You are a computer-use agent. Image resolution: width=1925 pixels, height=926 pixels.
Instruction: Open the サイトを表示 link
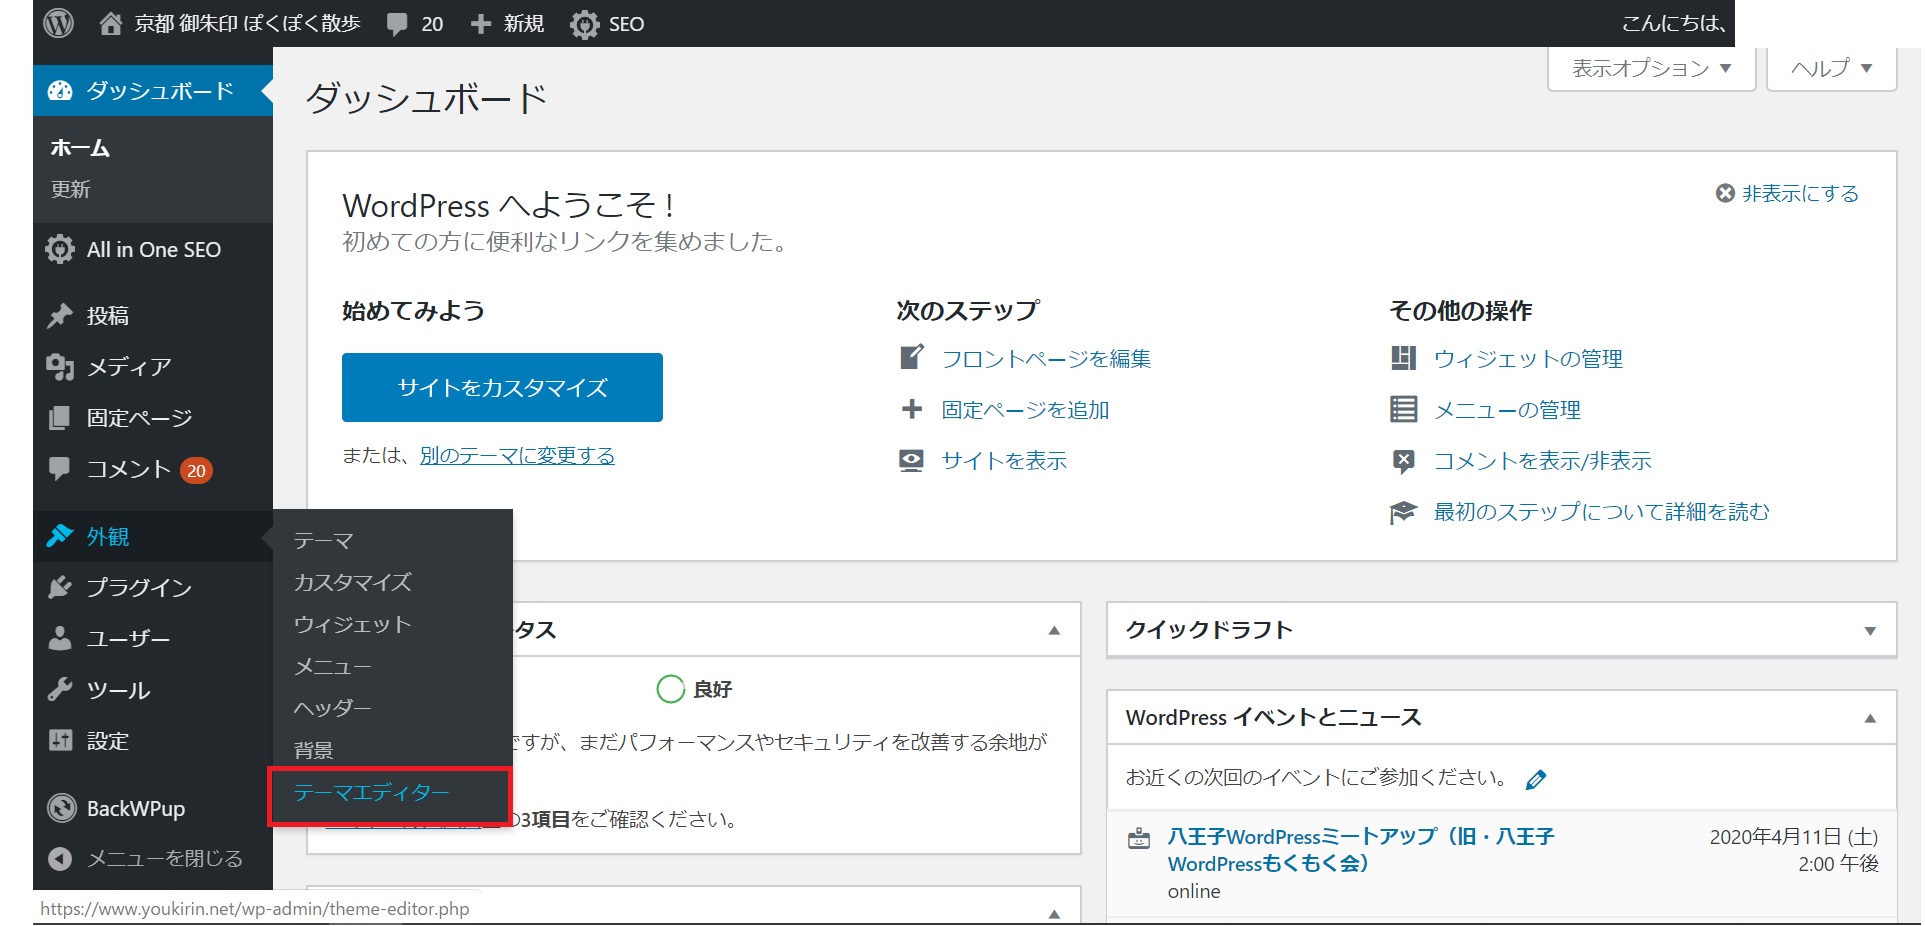1004,461
